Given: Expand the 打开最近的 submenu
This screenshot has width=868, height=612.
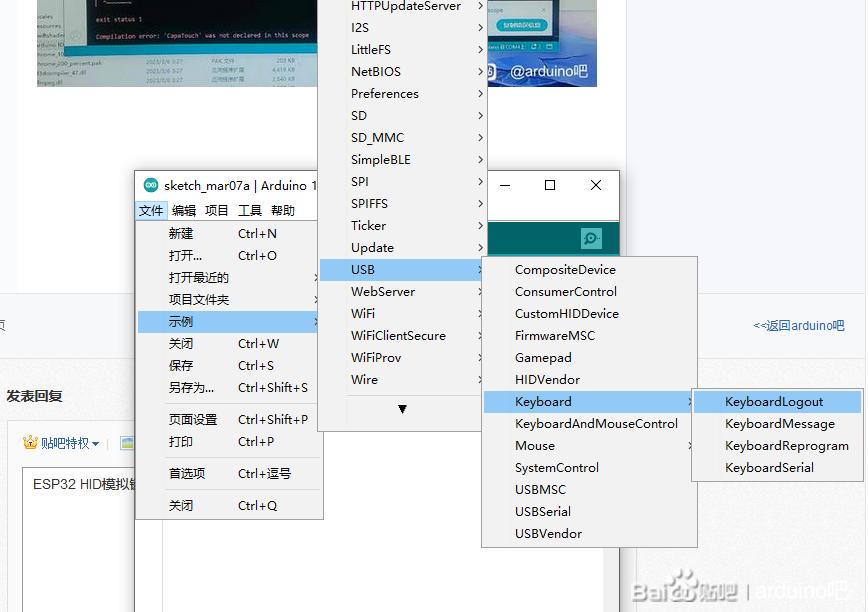Looking at the screenshot, I should tap(229, 278).
